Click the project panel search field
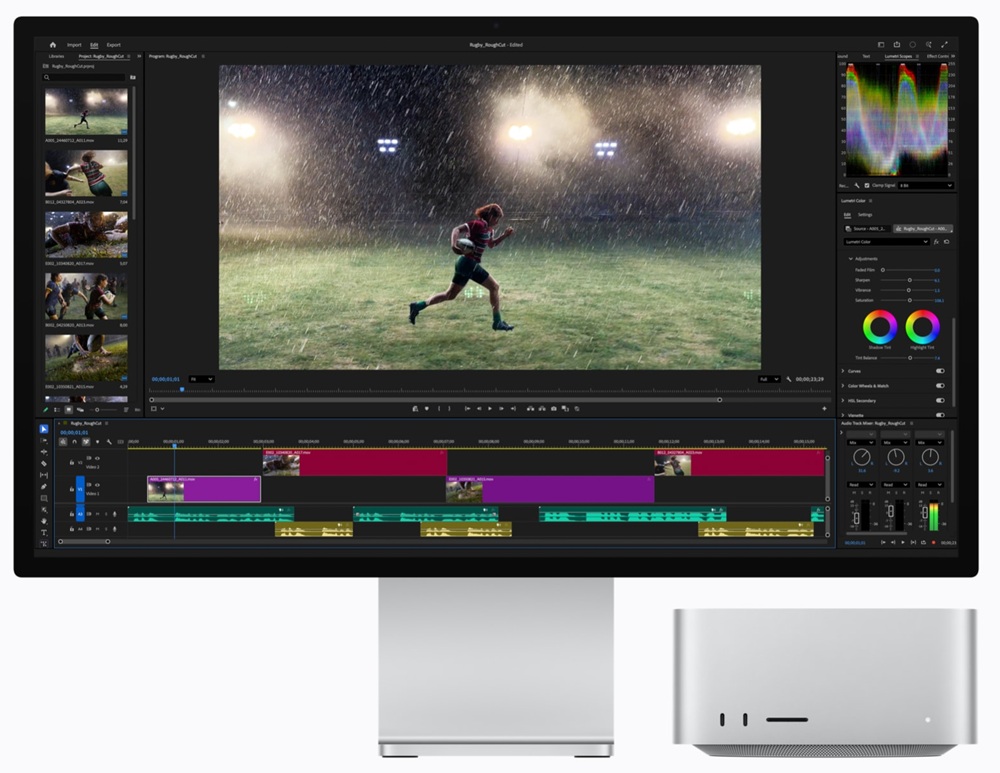1000x773 pixels. (84, 77)
